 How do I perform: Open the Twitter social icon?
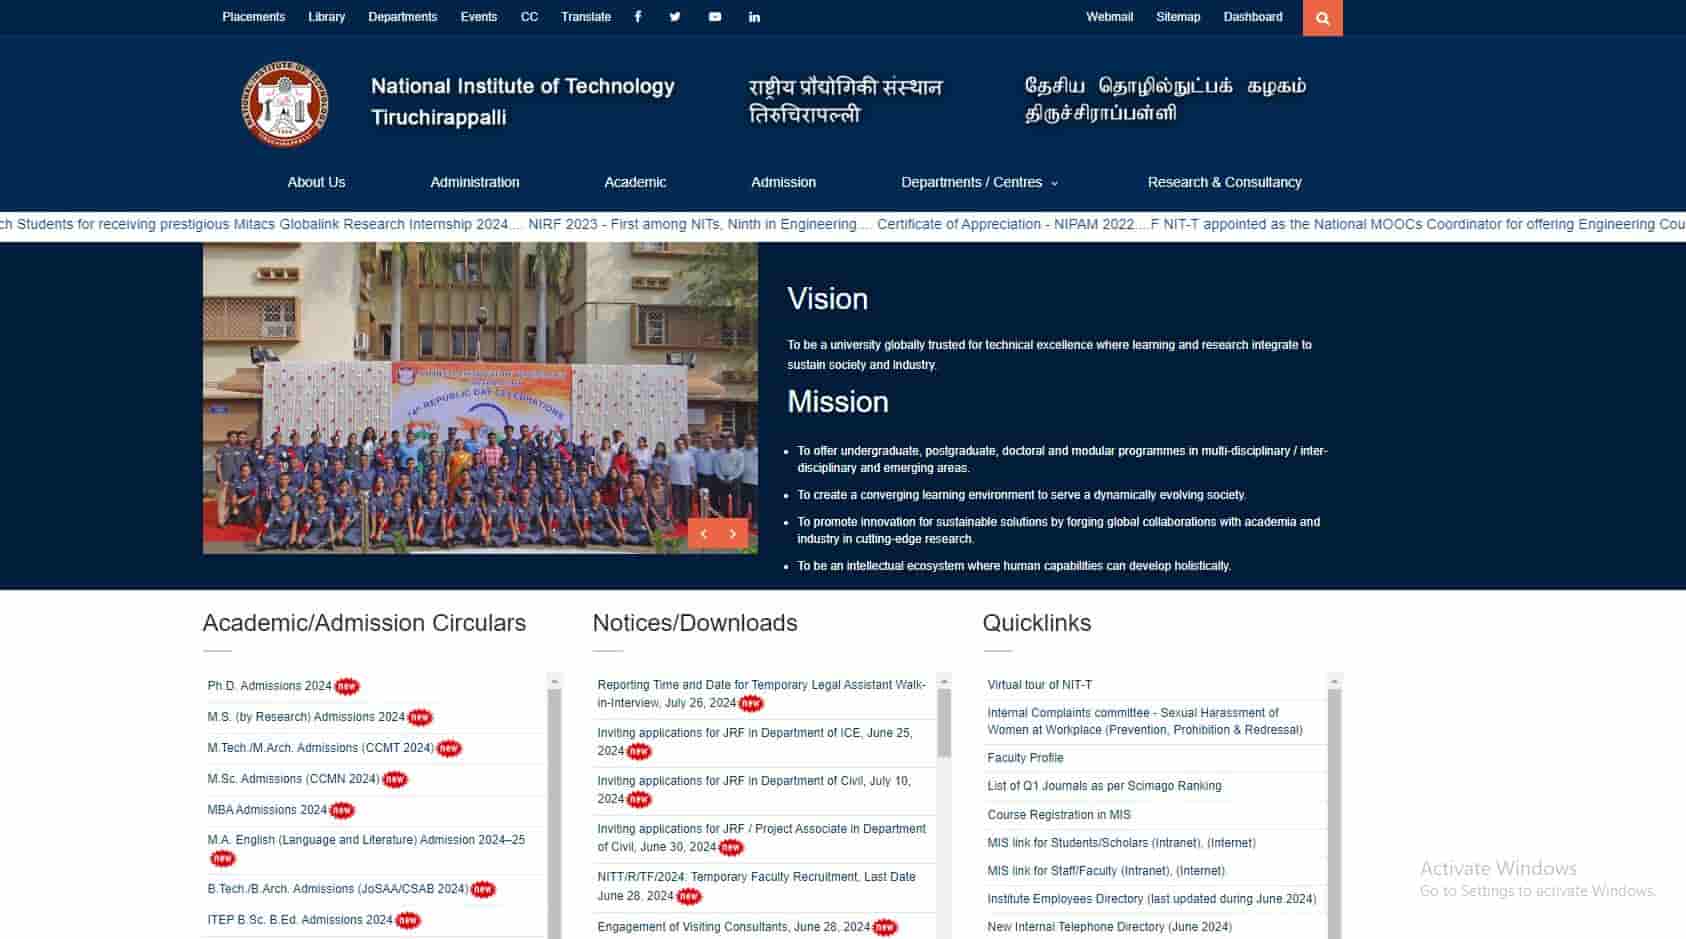coord(675,17)
